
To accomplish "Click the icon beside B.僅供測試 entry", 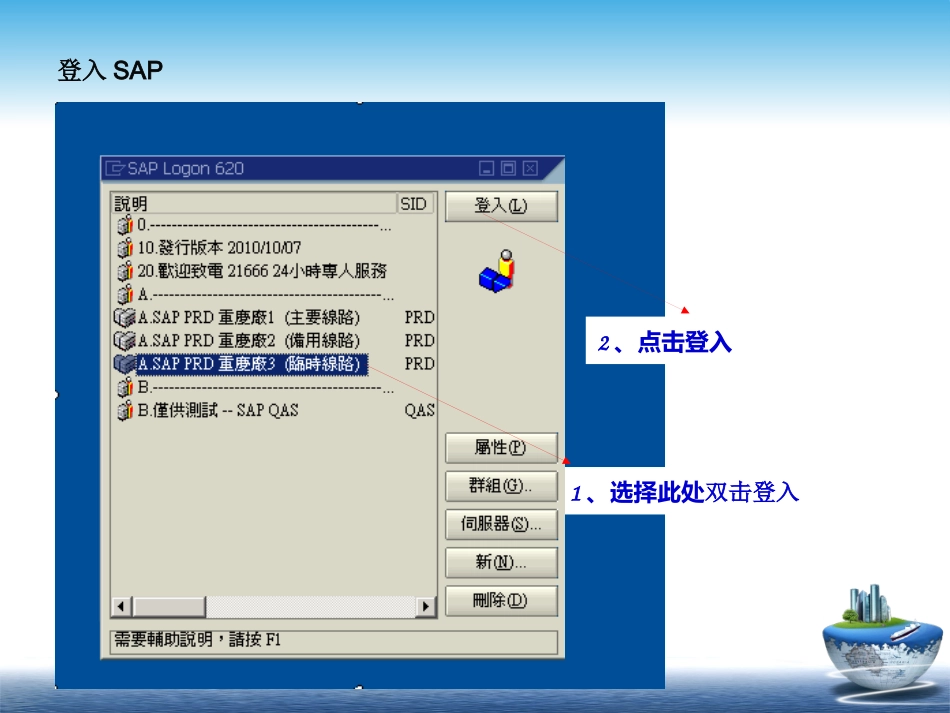I will pyautogui.click(x=125, y=411).
